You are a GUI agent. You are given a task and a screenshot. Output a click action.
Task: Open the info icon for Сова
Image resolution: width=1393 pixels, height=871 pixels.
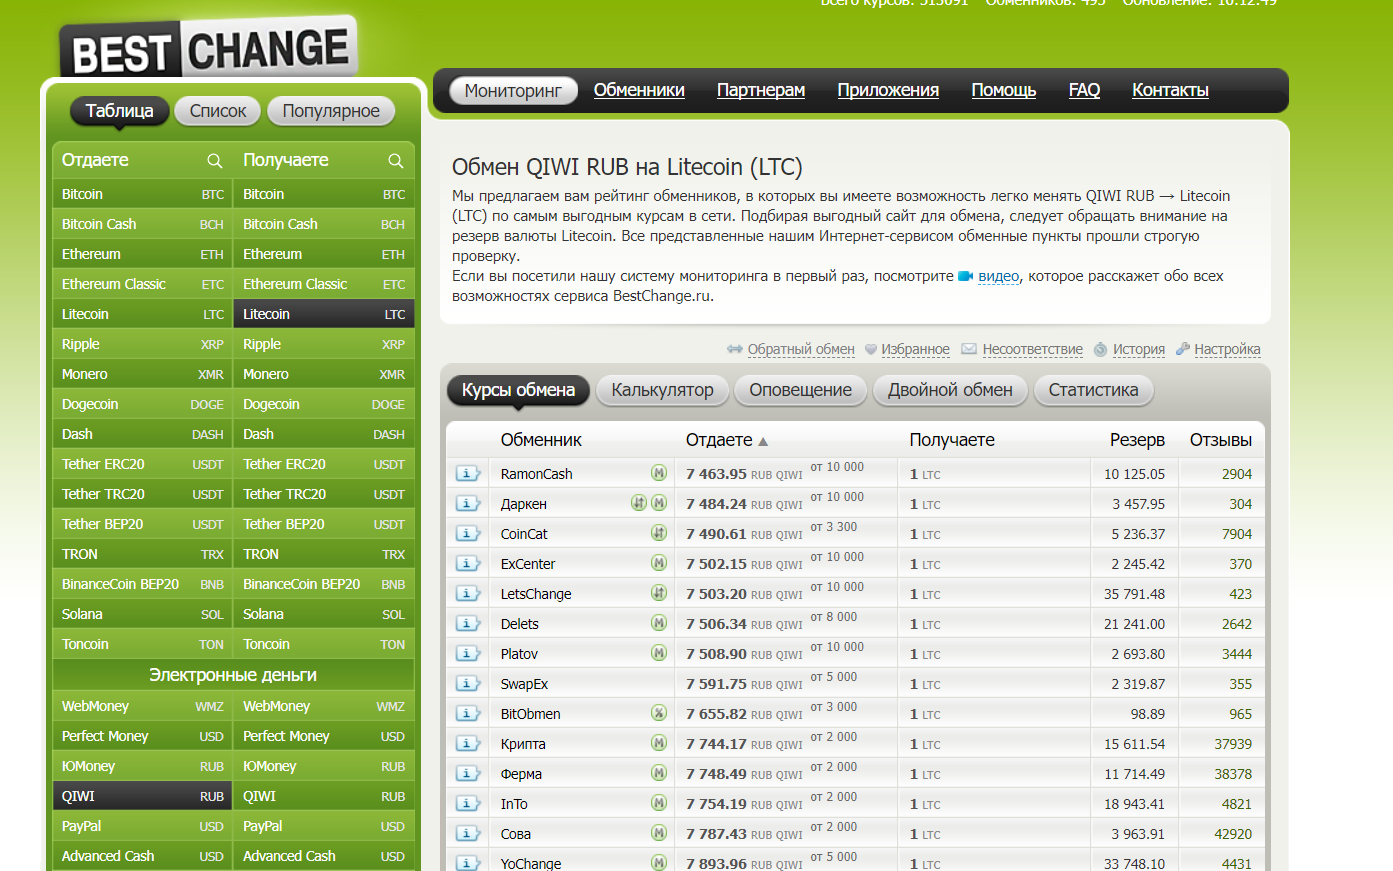(468, 834)
